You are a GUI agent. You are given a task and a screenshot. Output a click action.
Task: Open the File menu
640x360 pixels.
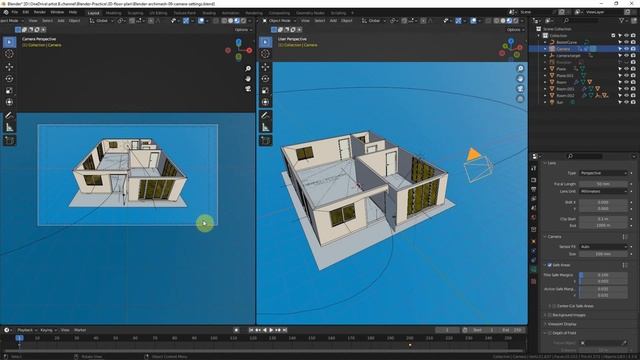[15, 12]
